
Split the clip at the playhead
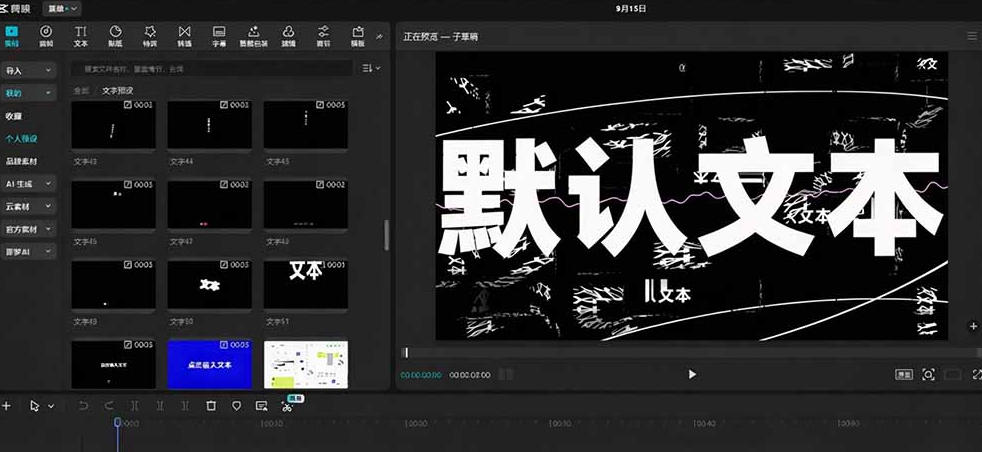coord(134,406)
